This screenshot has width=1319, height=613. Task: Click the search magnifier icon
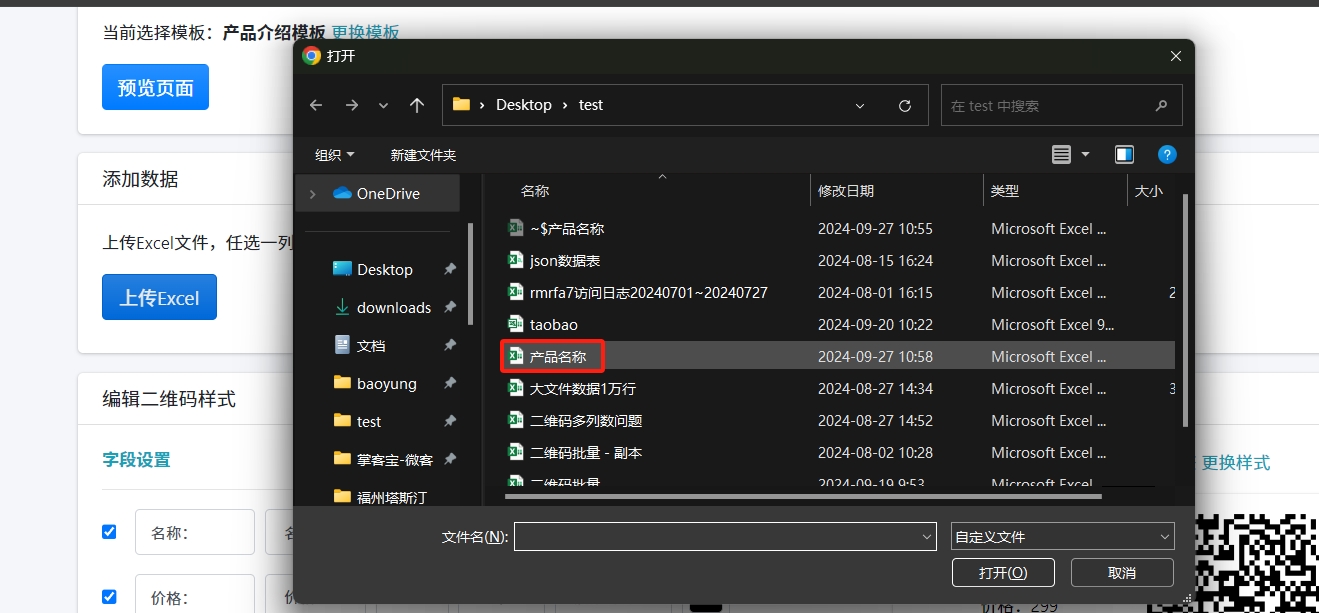tap(1161, 105)
